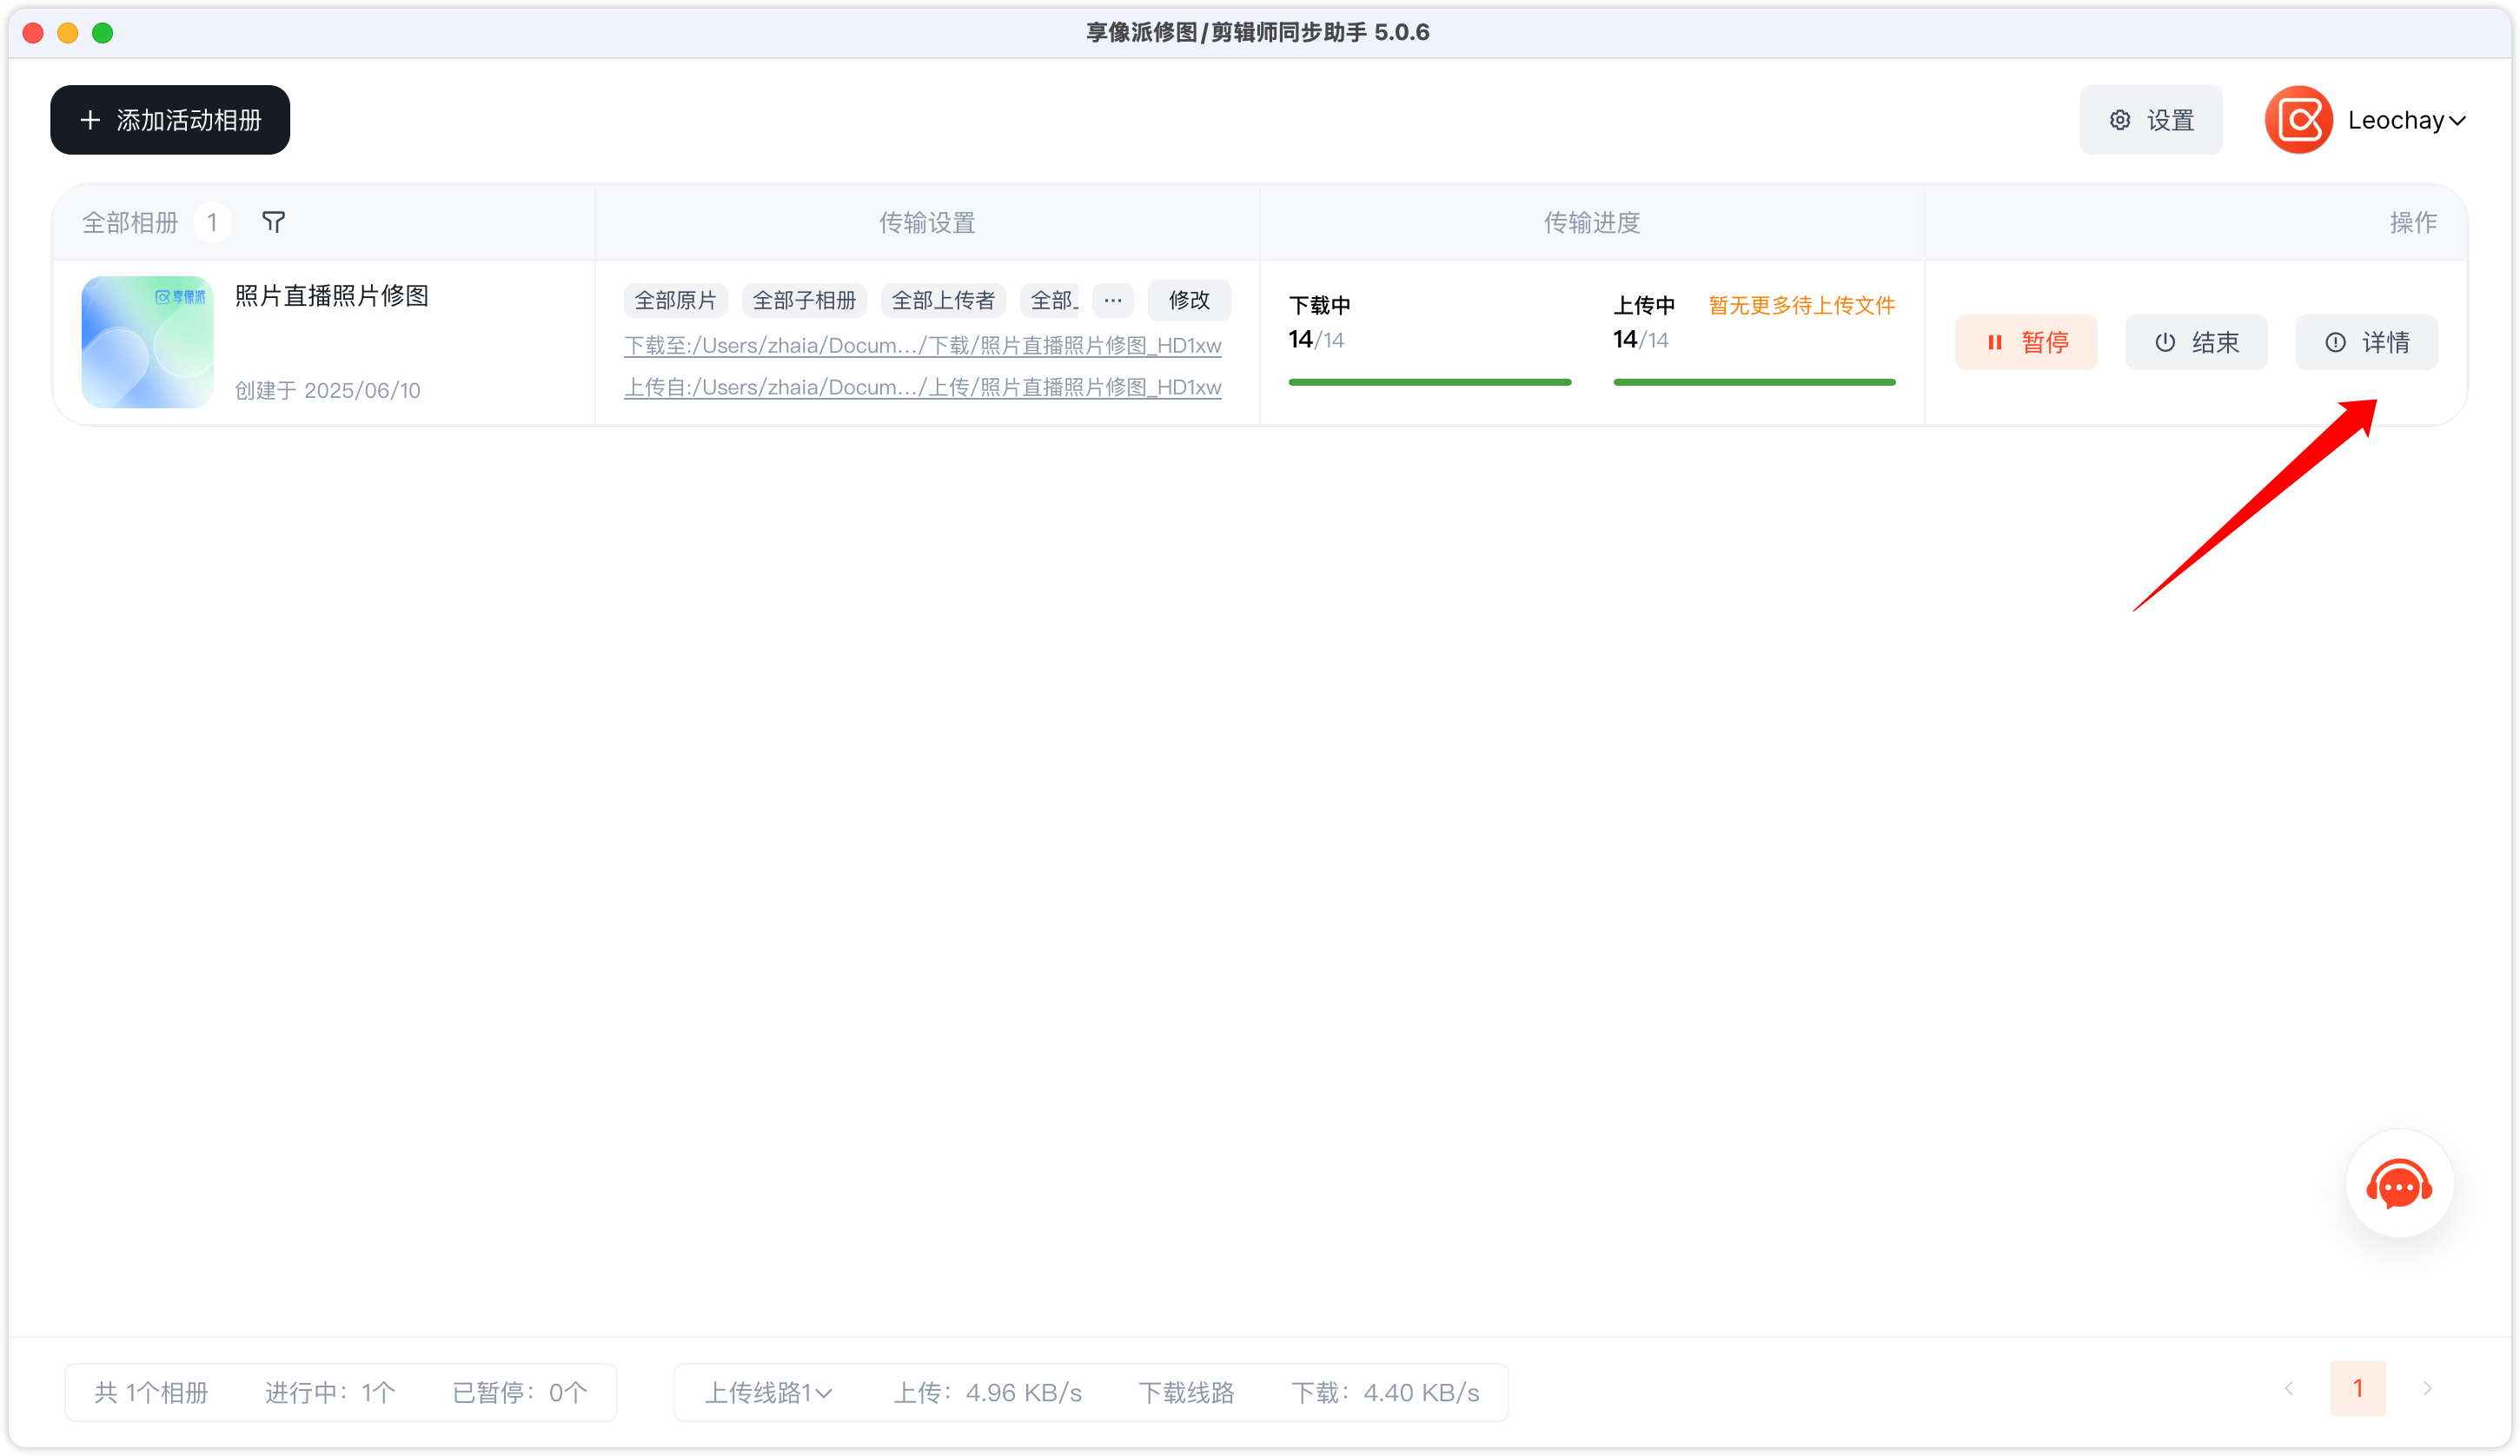Click the 共 1个相册 status text
This screenshot has width=2520, height=1456.
pos(151,1393)
